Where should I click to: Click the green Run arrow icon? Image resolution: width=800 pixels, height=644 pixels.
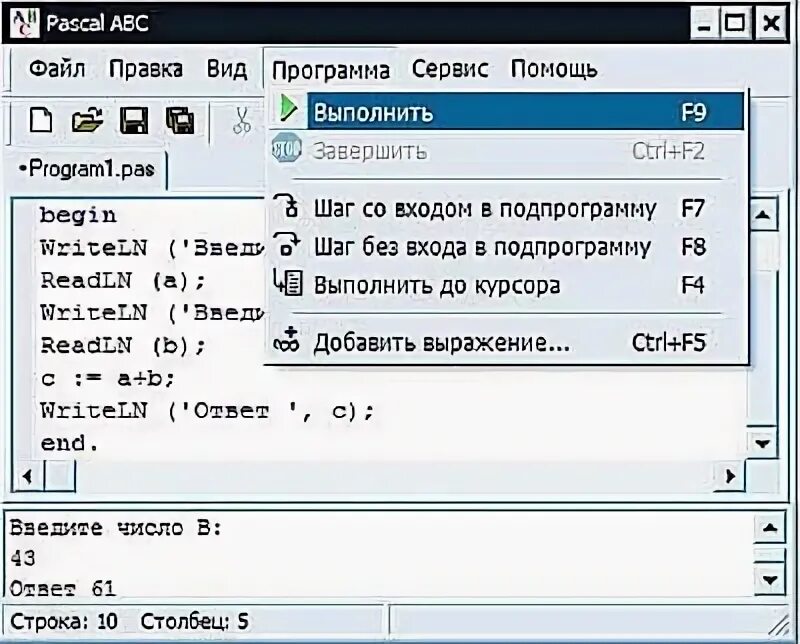click(x=288, y=109)
